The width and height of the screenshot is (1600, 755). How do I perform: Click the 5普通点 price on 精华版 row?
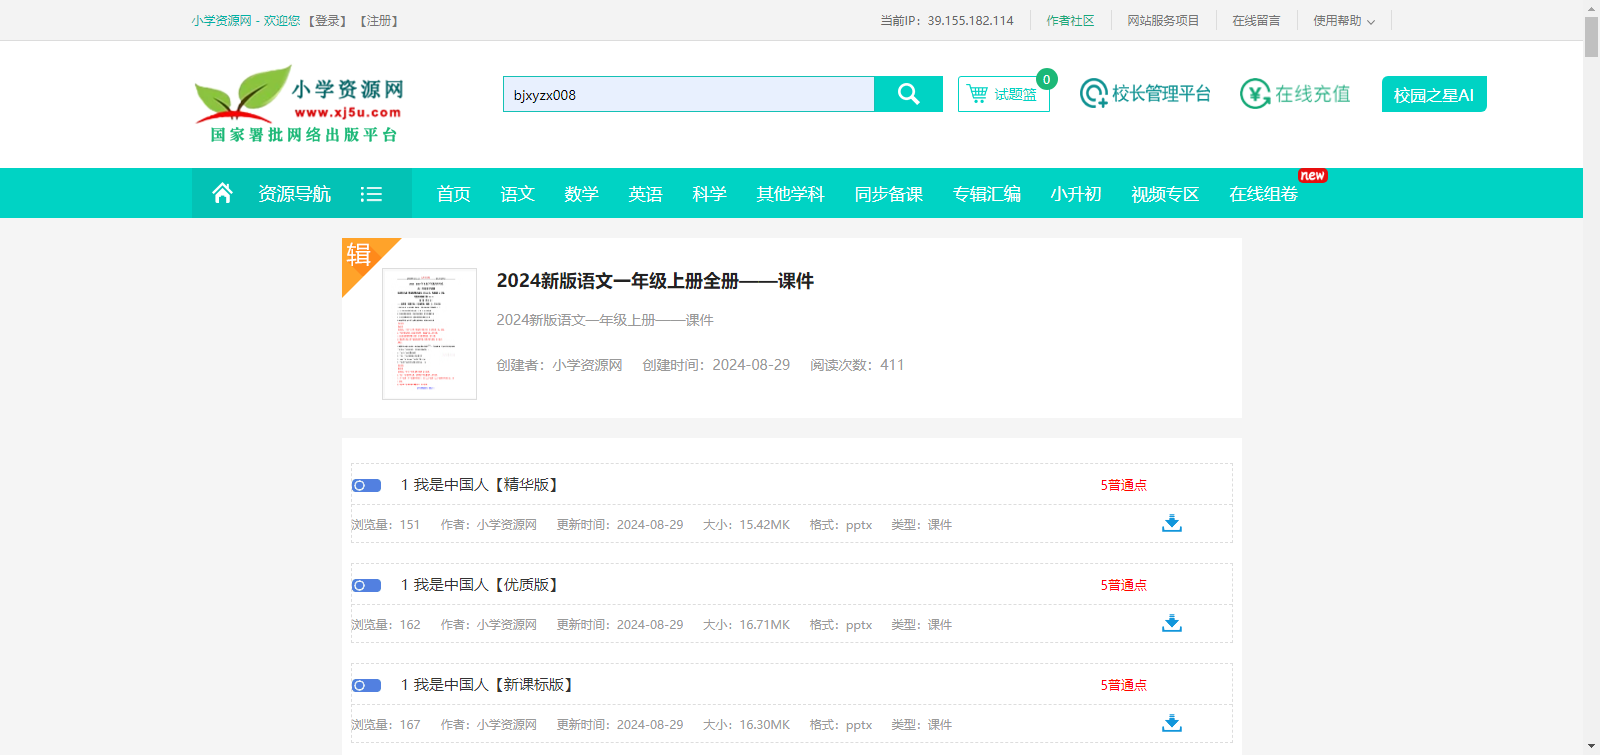pyautogui.click(x=1124, y=485)
